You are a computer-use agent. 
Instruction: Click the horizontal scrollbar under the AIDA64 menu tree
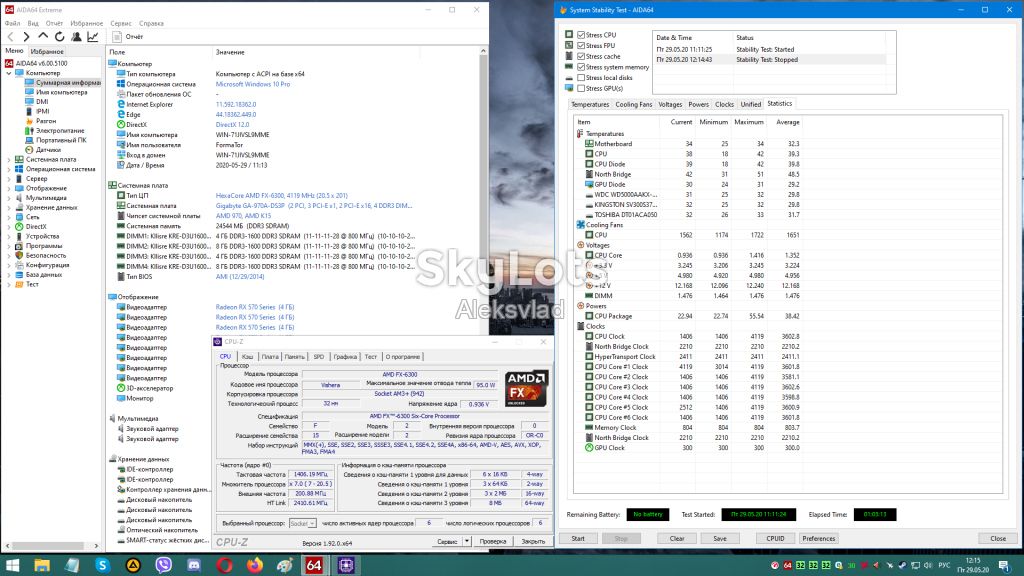click(52, 546)
